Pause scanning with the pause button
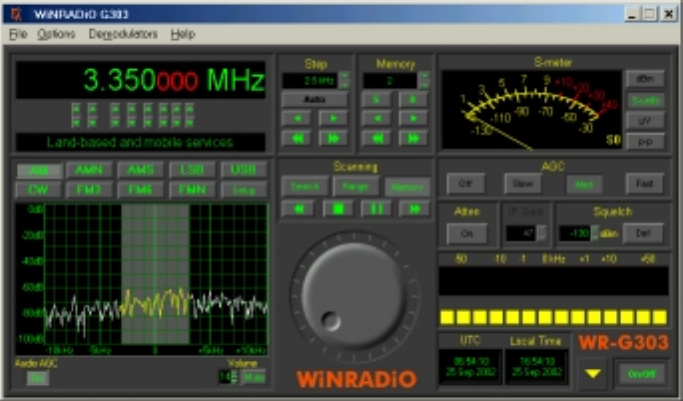 coord(376,209)
